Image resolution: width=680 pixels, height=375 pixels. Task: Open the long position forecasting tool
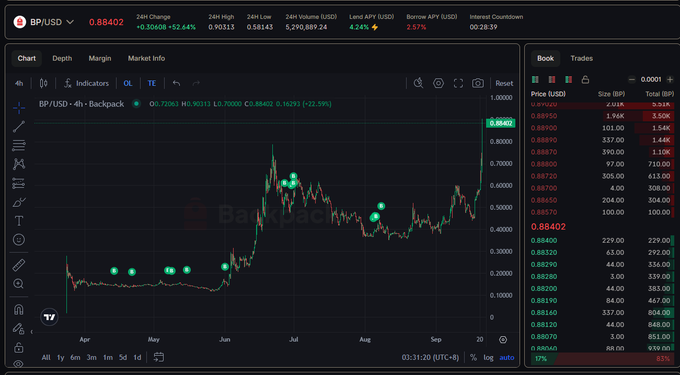(19, 183)
